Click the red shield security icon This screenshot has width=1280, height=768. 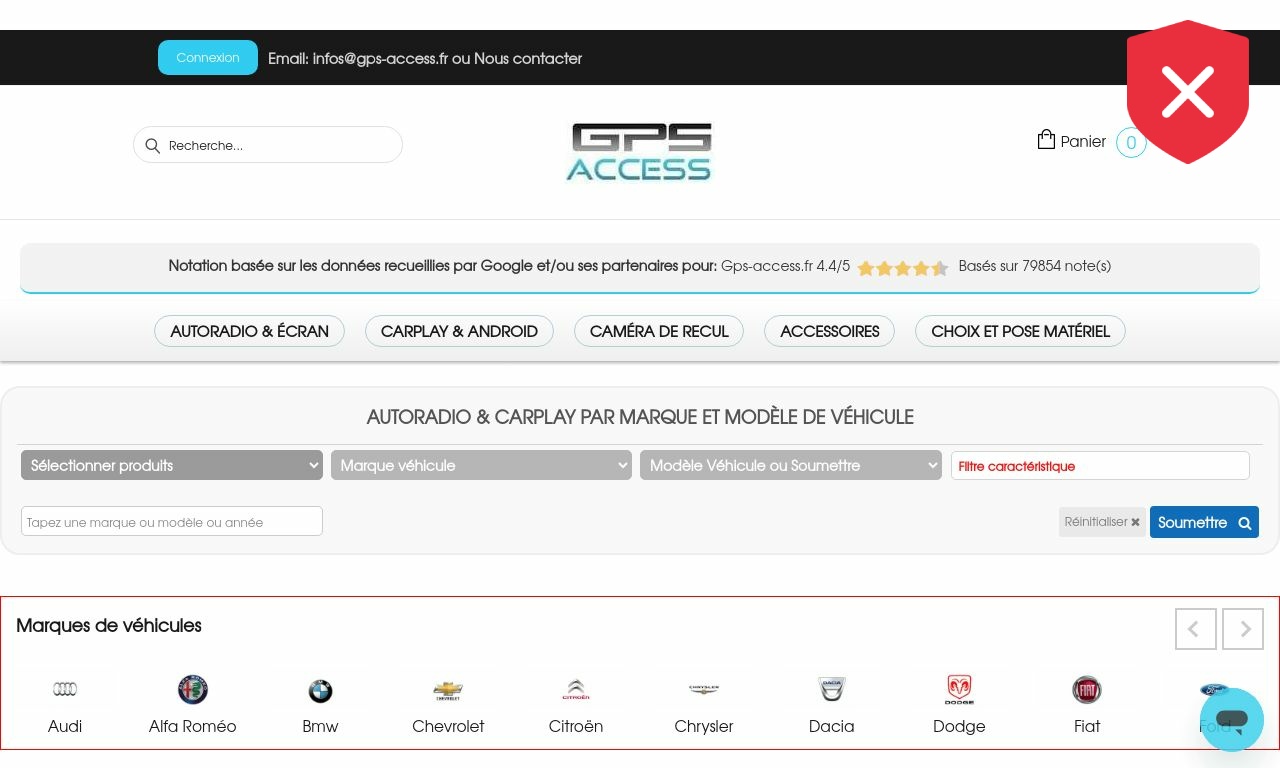coord(1188,92)
